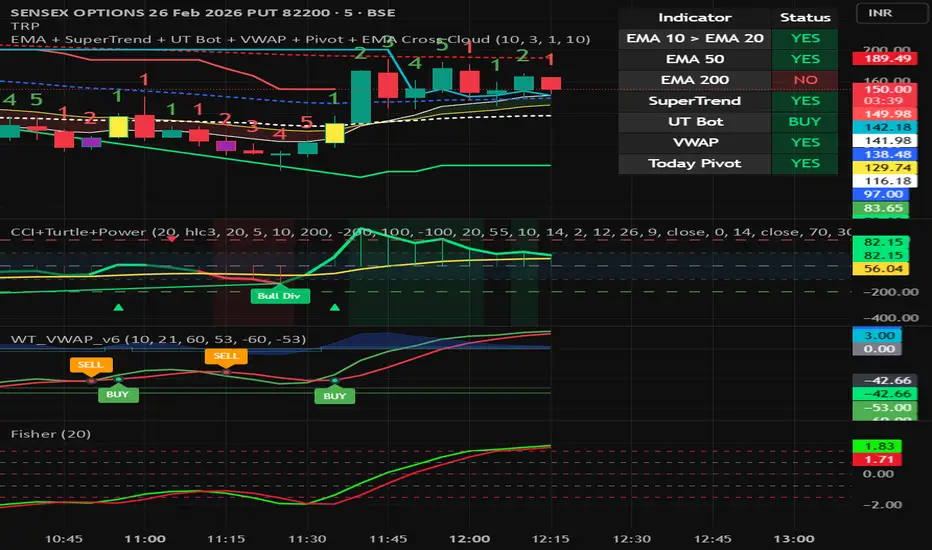Click the VWAP row label in table
932x550 pixels.
[695, 142]
